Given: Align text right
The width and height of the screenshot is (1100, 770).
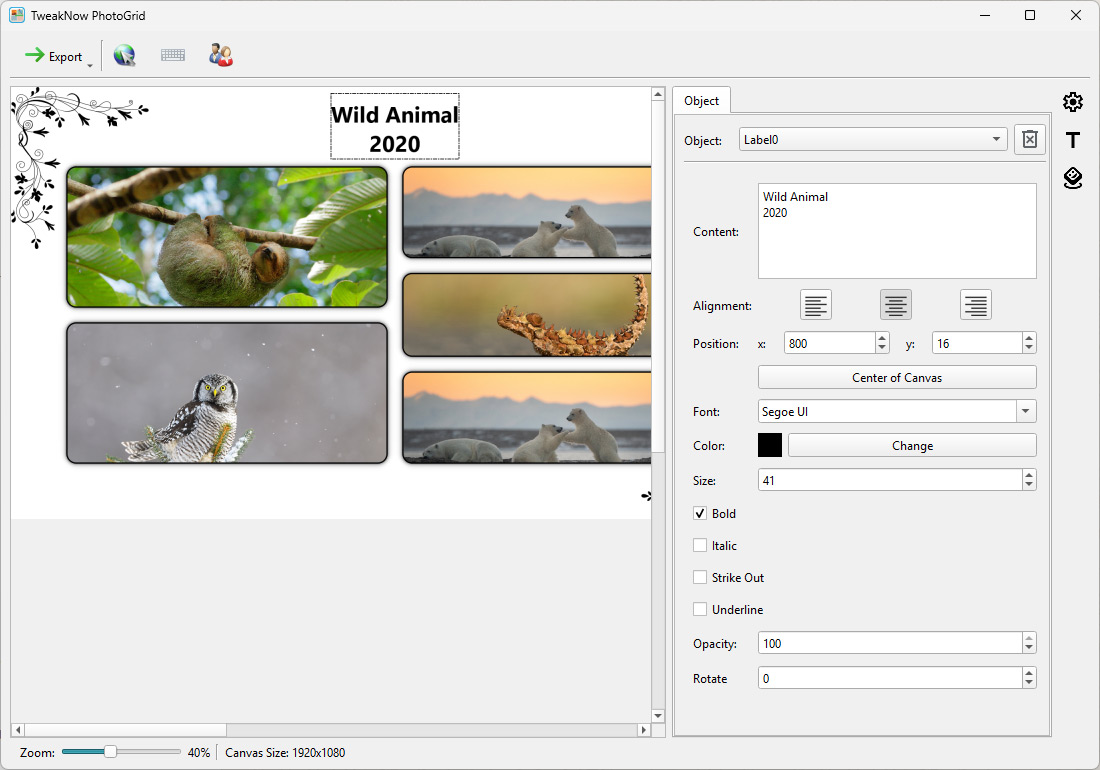Looking at the screenshot, I should (x=975, y=305).
